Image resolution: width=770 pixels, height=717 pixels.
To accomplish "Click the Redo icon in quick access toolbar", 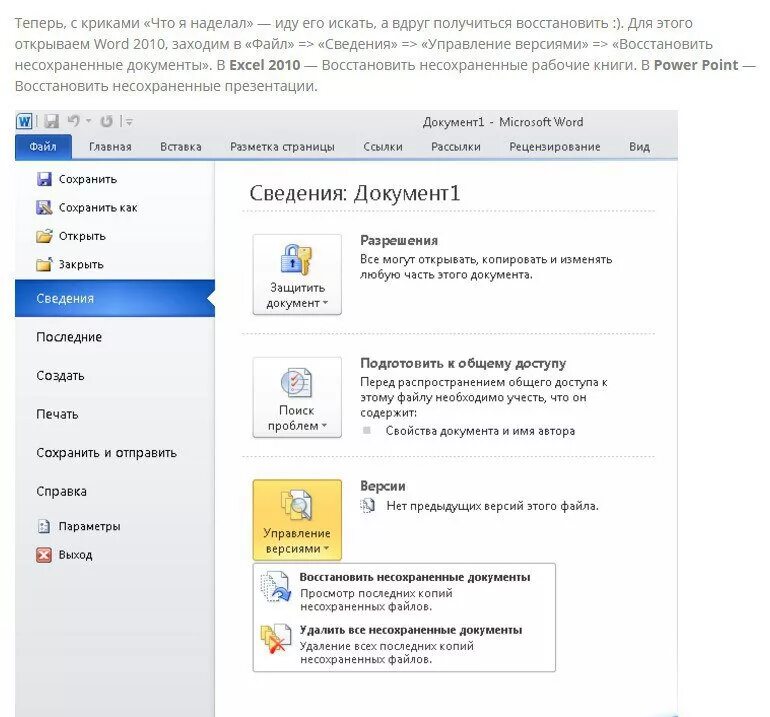I will [x=107, y=121].
